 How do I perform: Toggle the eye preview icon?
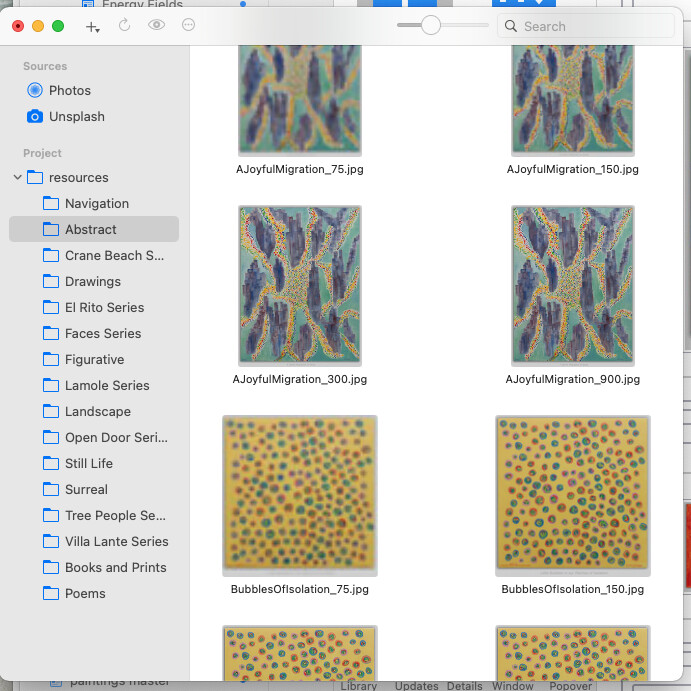tap(156, 25)
